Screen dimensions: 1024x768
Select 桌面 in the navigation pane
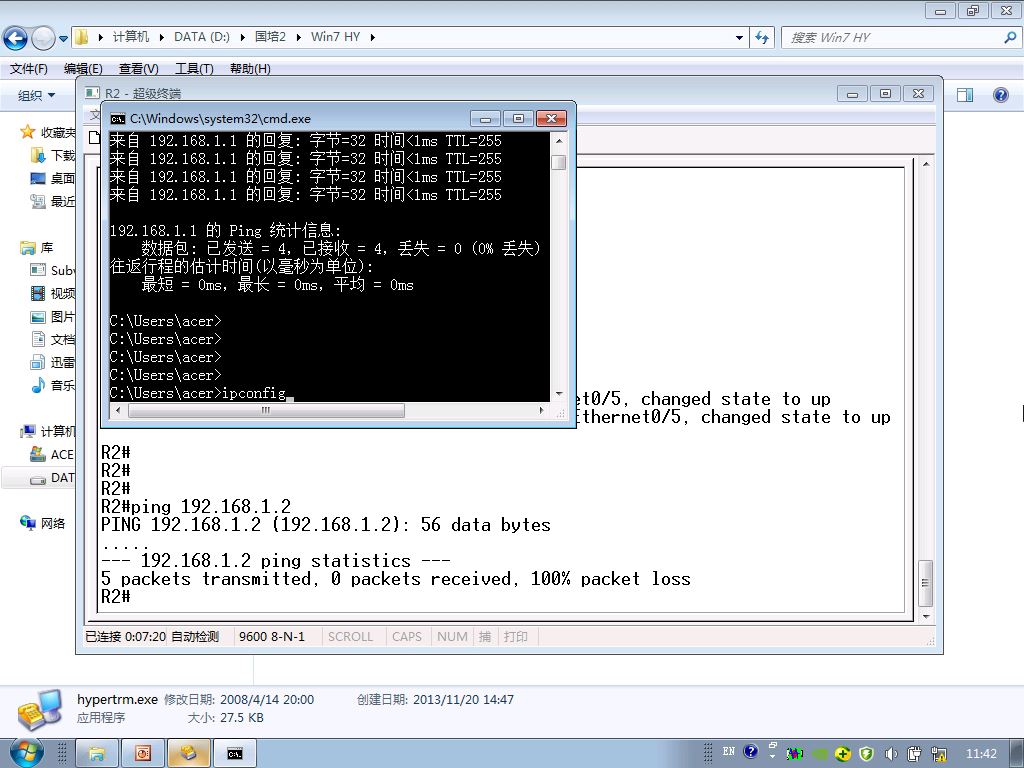coord(63,178)
